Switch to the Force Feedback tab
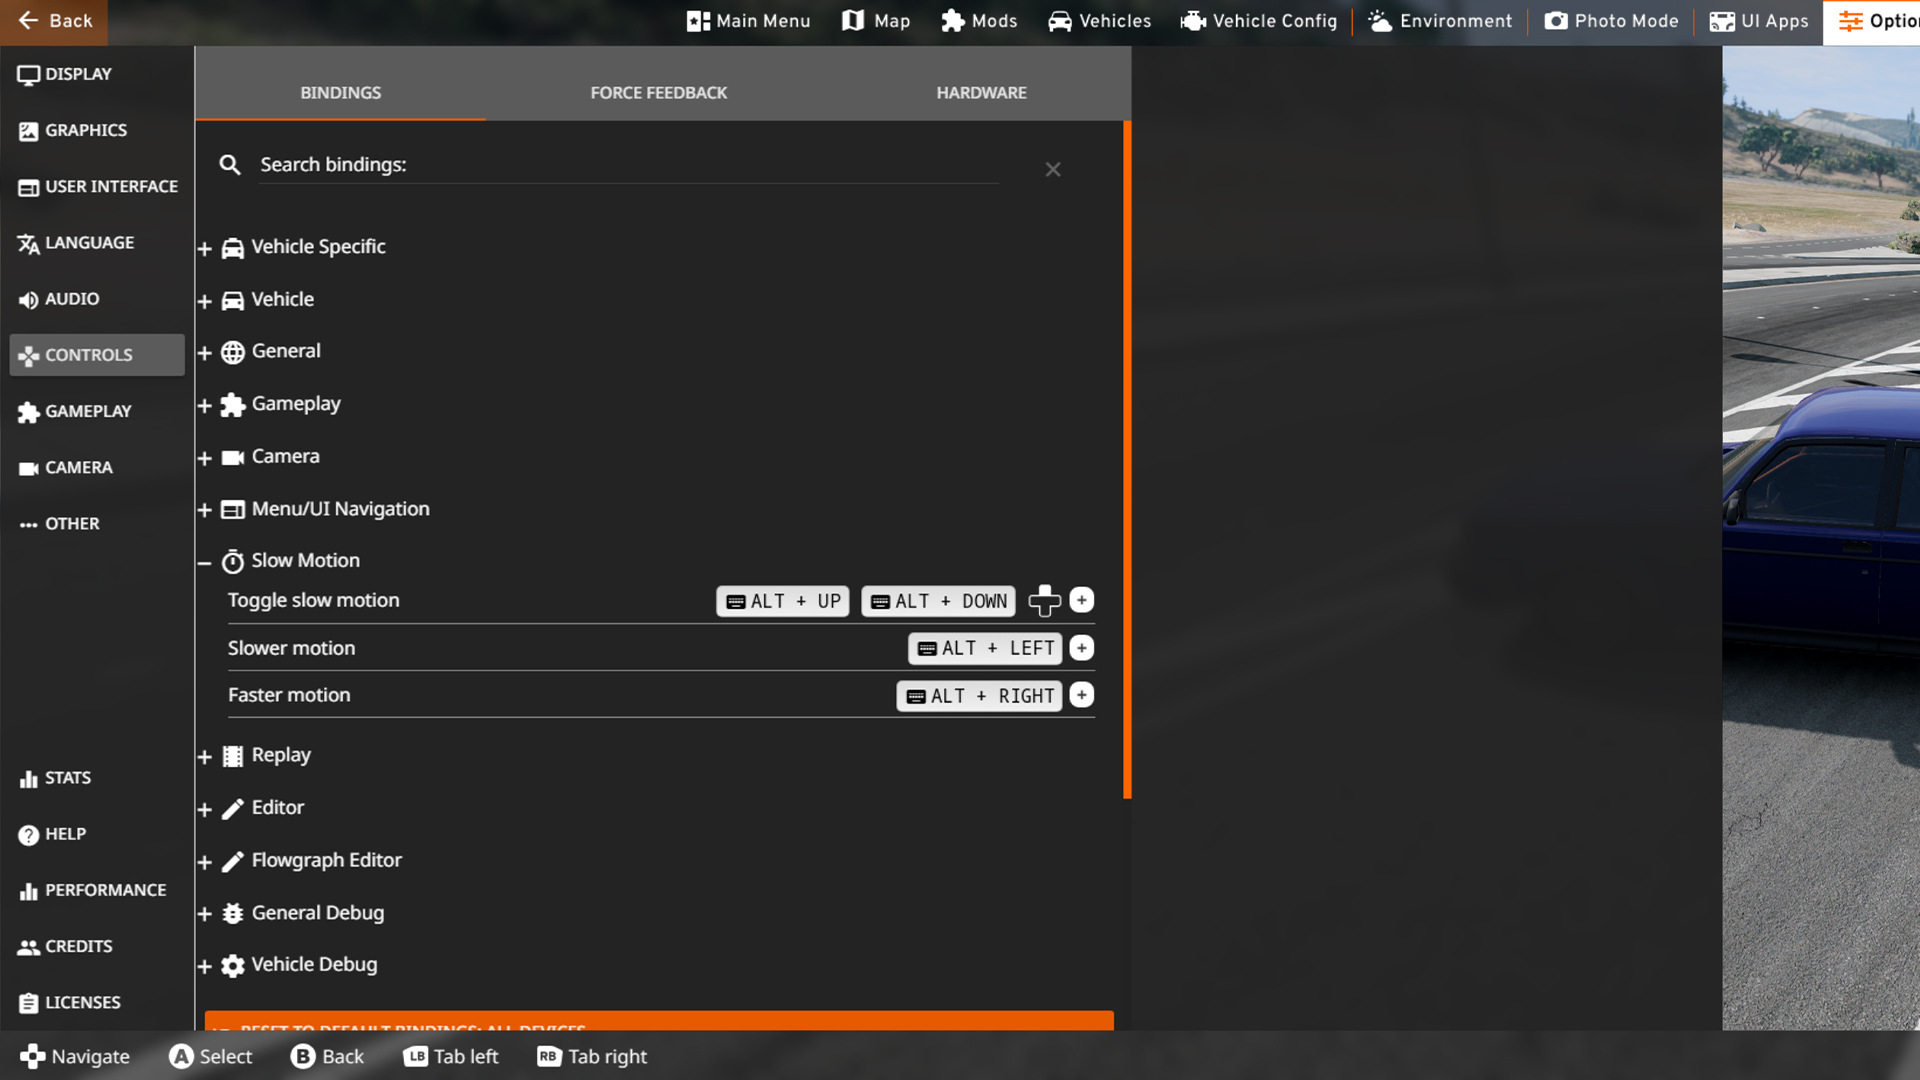Screen dimensions: 1920x1080 click(x=658, y=92)
